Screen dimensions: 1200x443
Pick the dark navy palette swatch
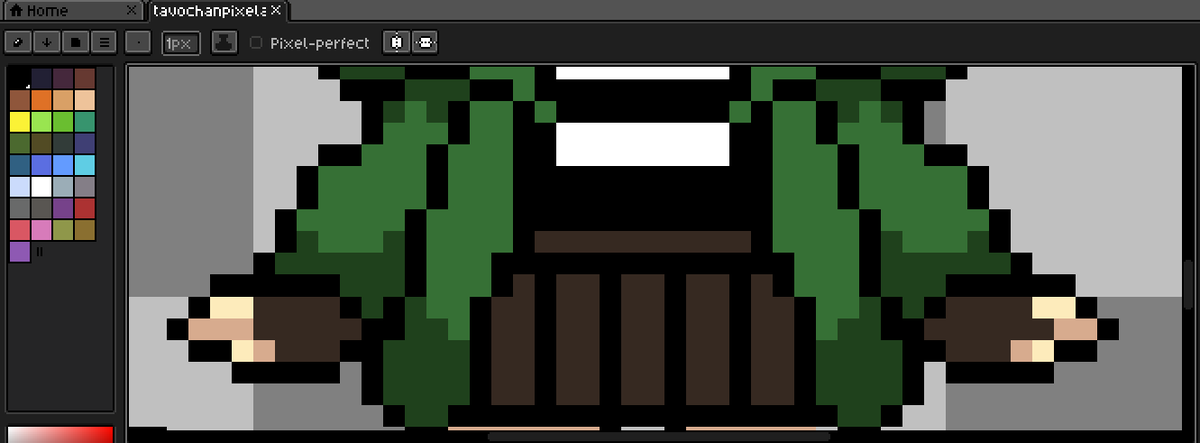(41, 78)
